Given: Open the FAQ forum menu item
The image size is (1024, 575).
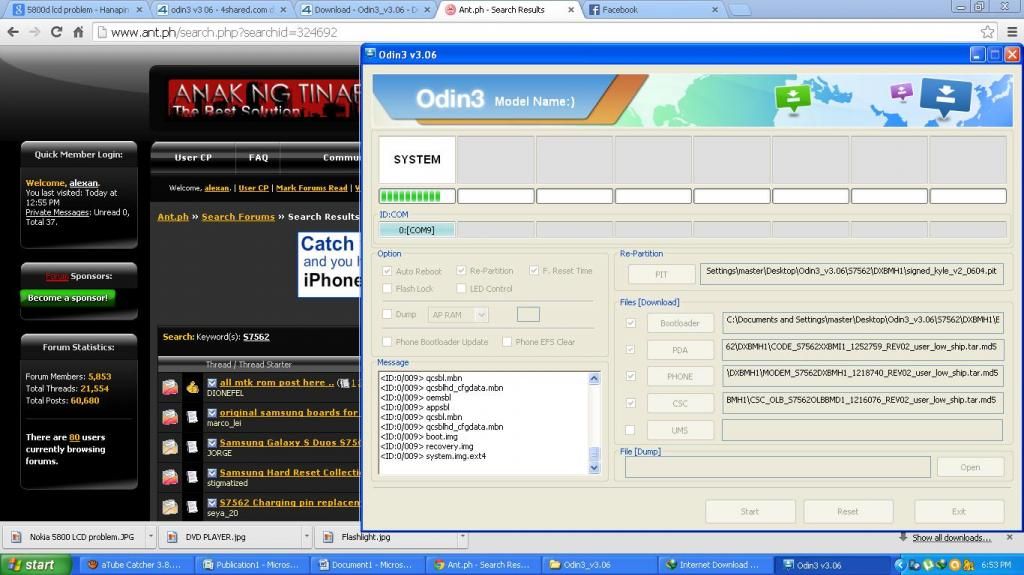Looking at the screenshot, I should (258, 157).
